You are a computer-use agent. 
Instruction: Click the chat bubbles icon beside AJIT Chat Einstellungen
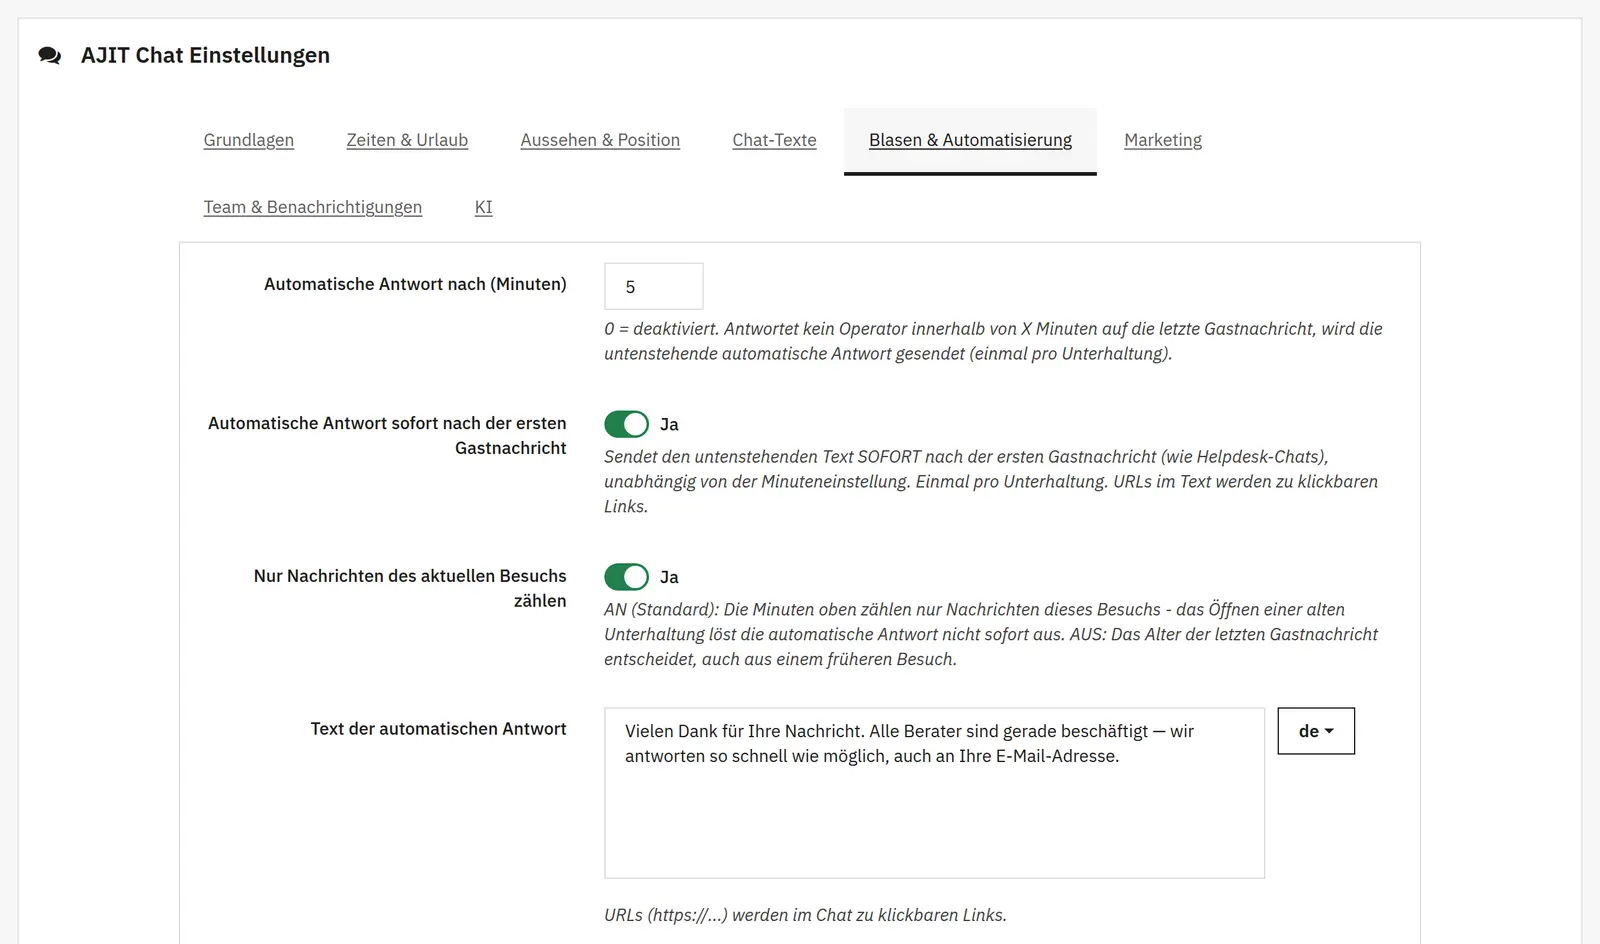coord(50,56)
